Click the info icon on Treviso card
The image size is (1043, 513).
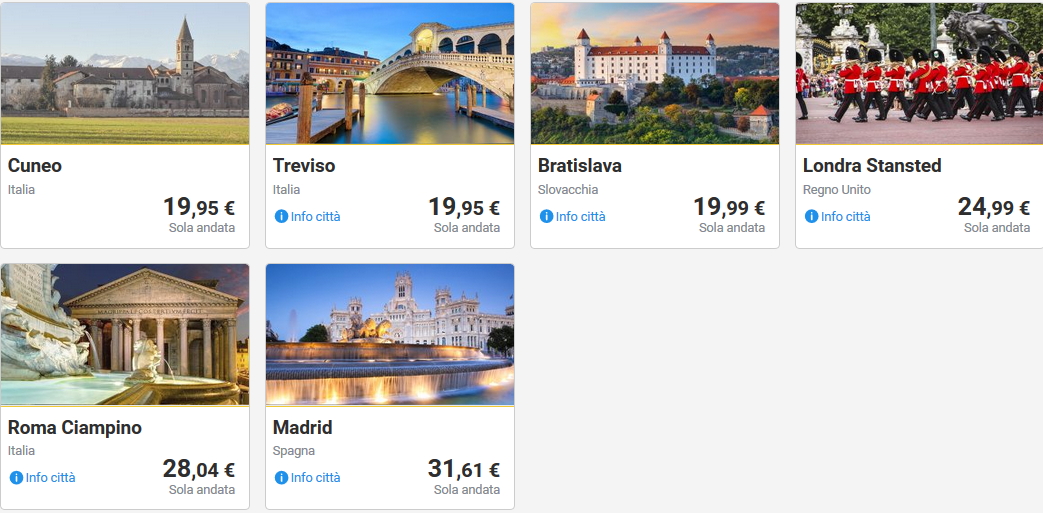pyautogui.click(x=281, y=217)
